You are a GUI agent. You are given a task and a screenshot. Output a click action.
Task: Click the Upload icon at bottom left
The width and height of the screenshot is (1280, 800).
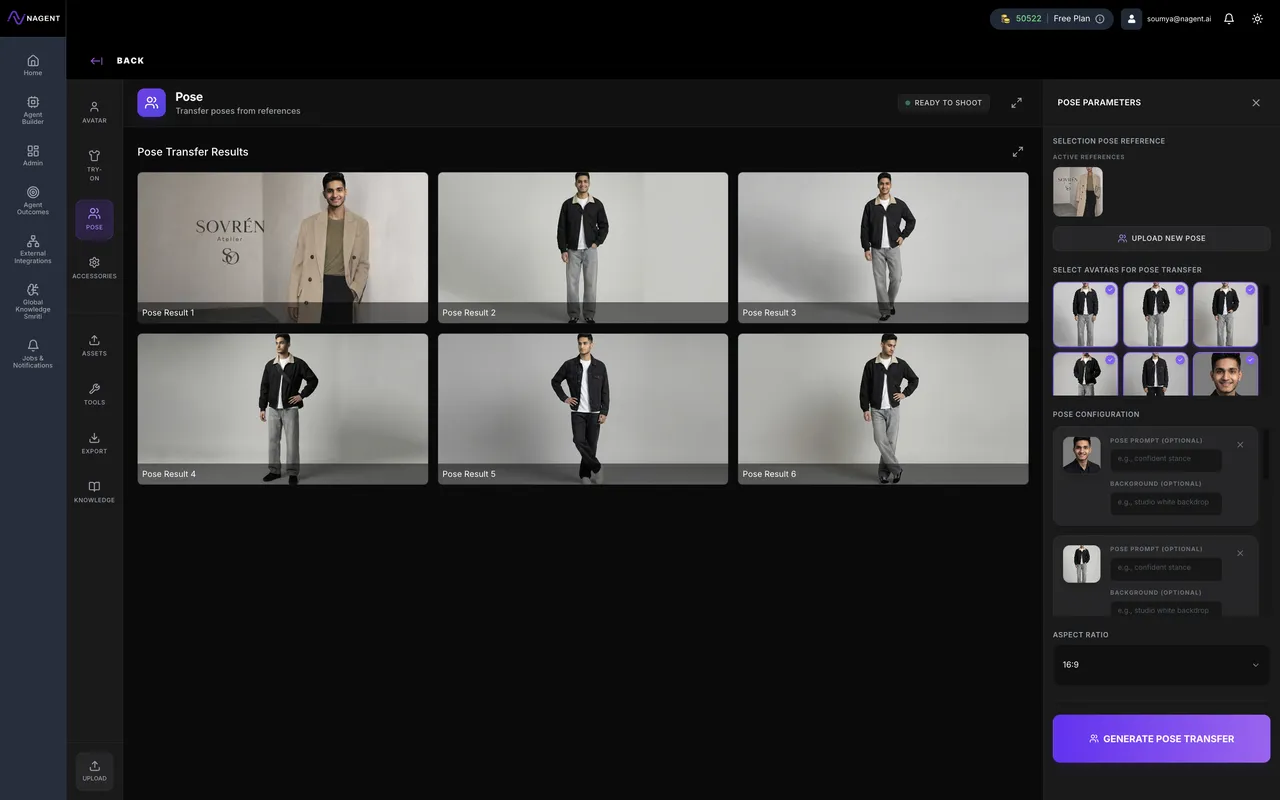click(x=94, y=771)
